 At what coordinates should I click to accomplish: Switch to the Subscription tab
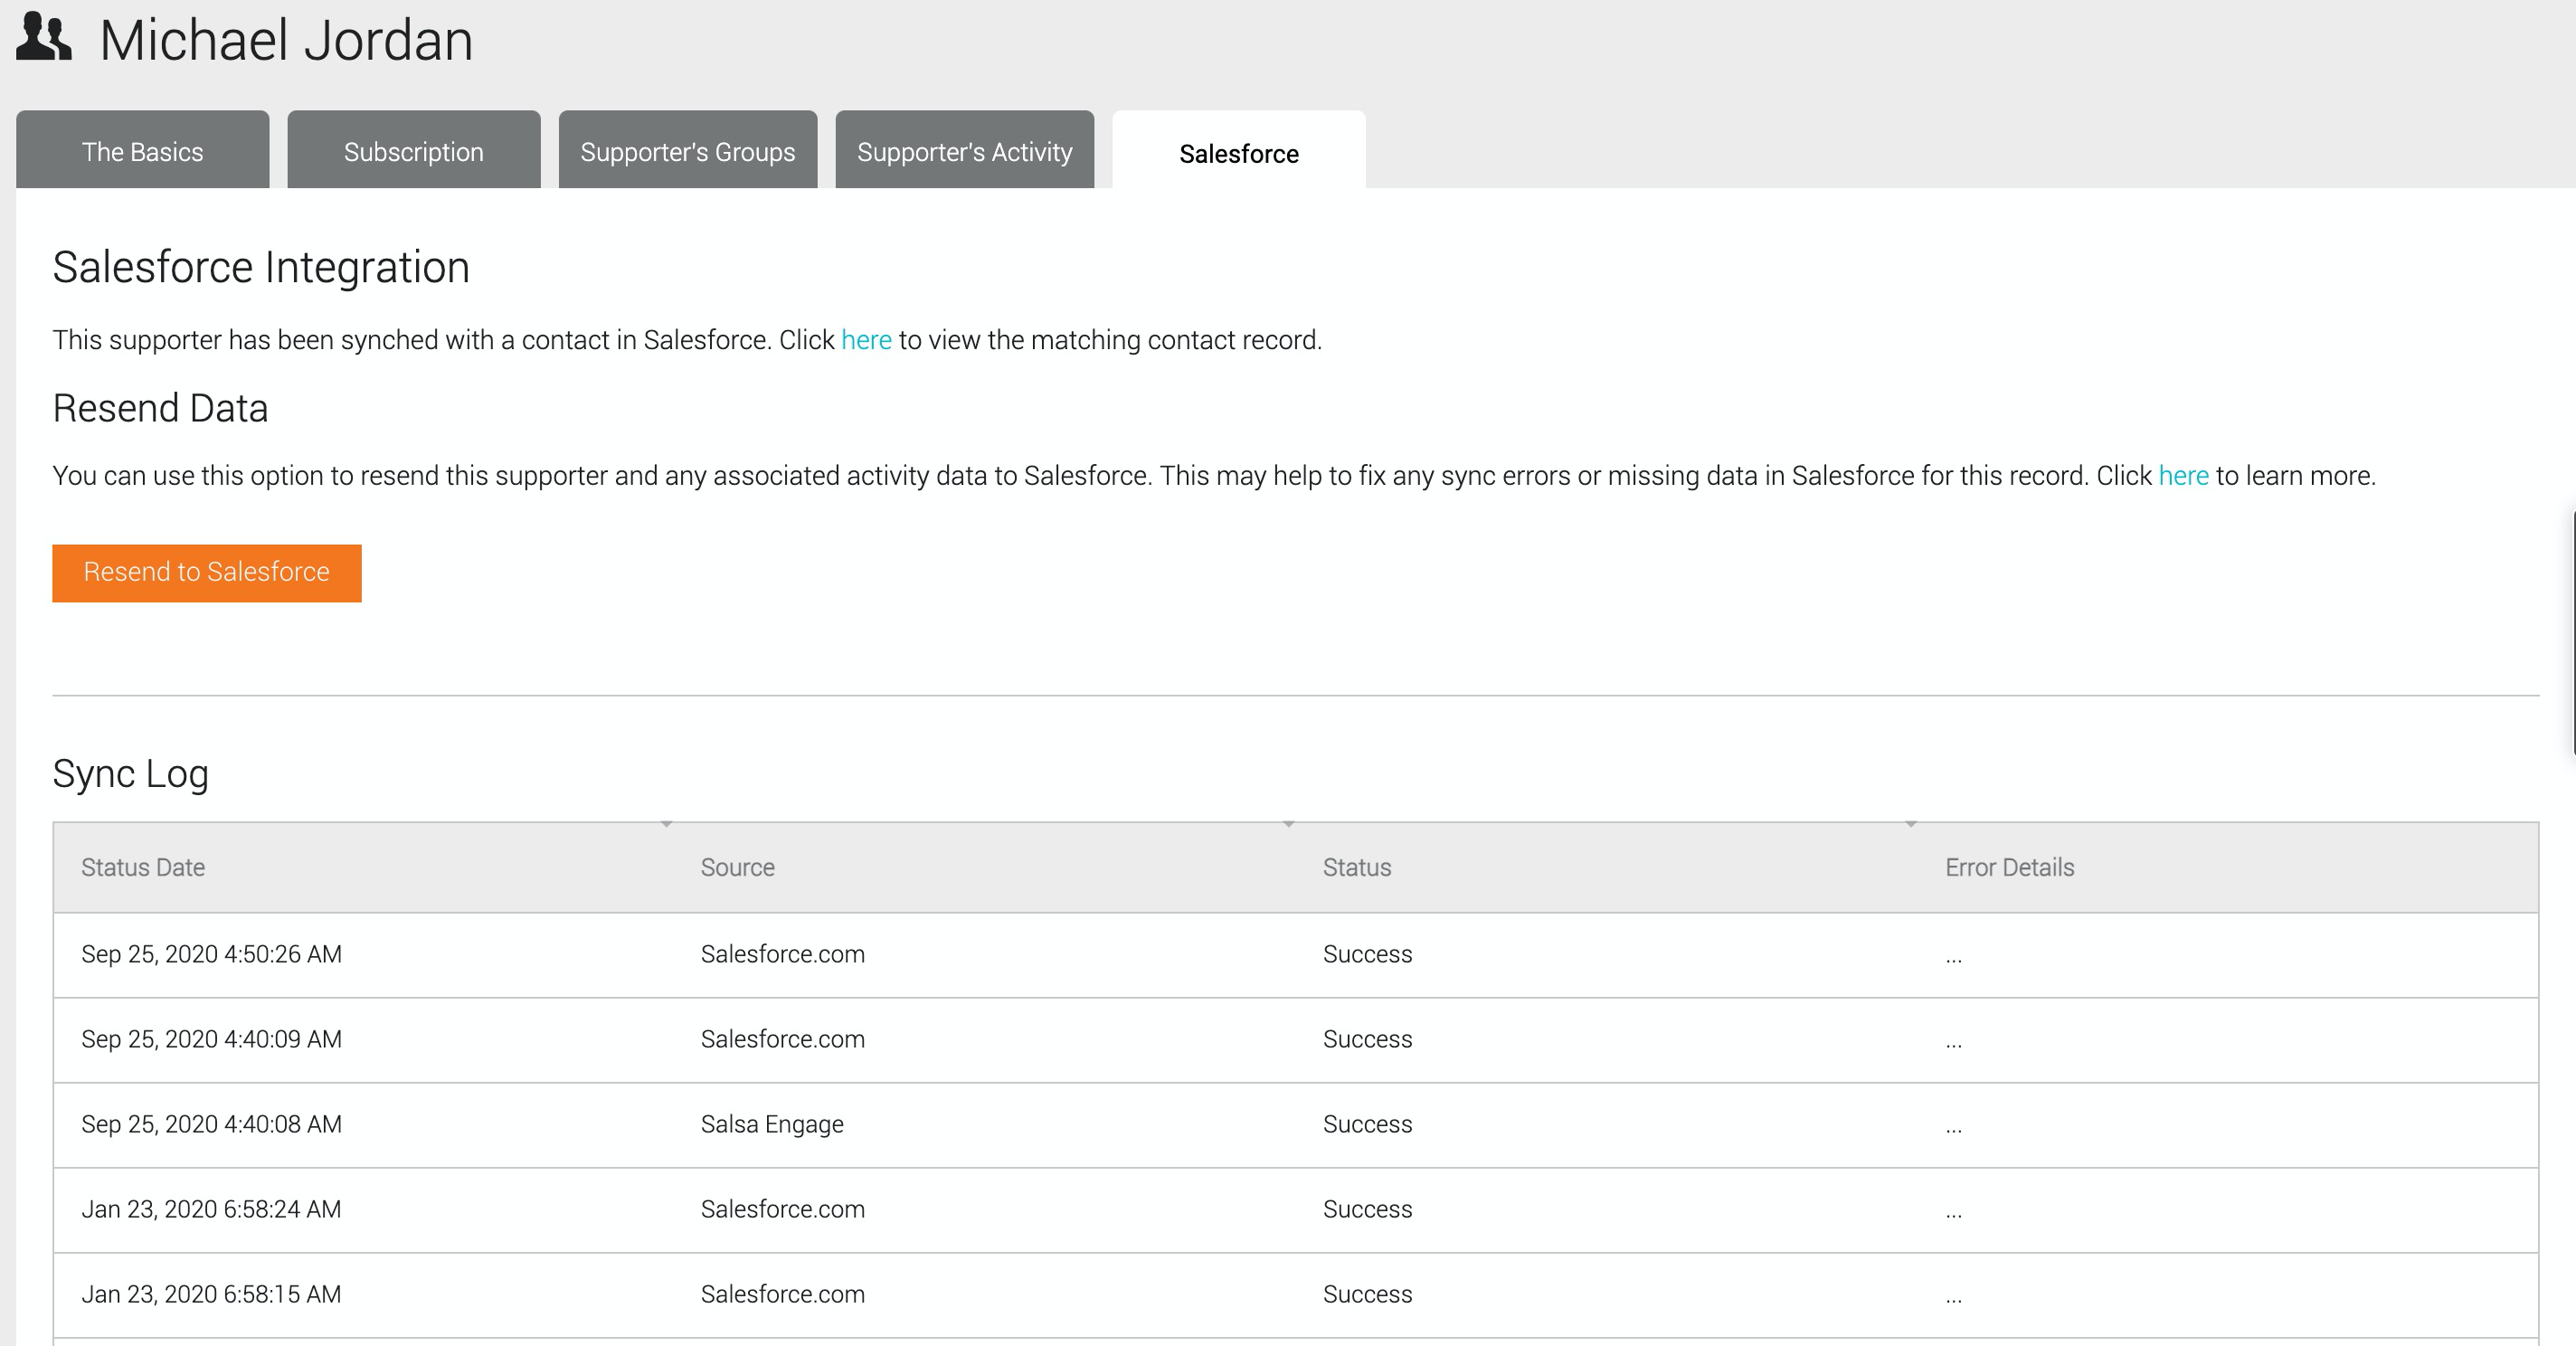[x=414, y=150]
